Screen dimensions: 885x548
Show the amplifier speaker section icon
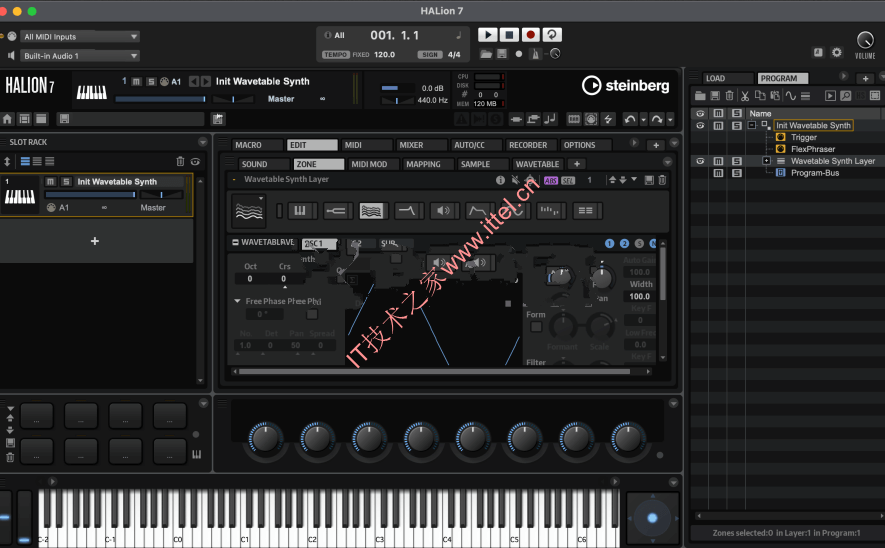443,211
